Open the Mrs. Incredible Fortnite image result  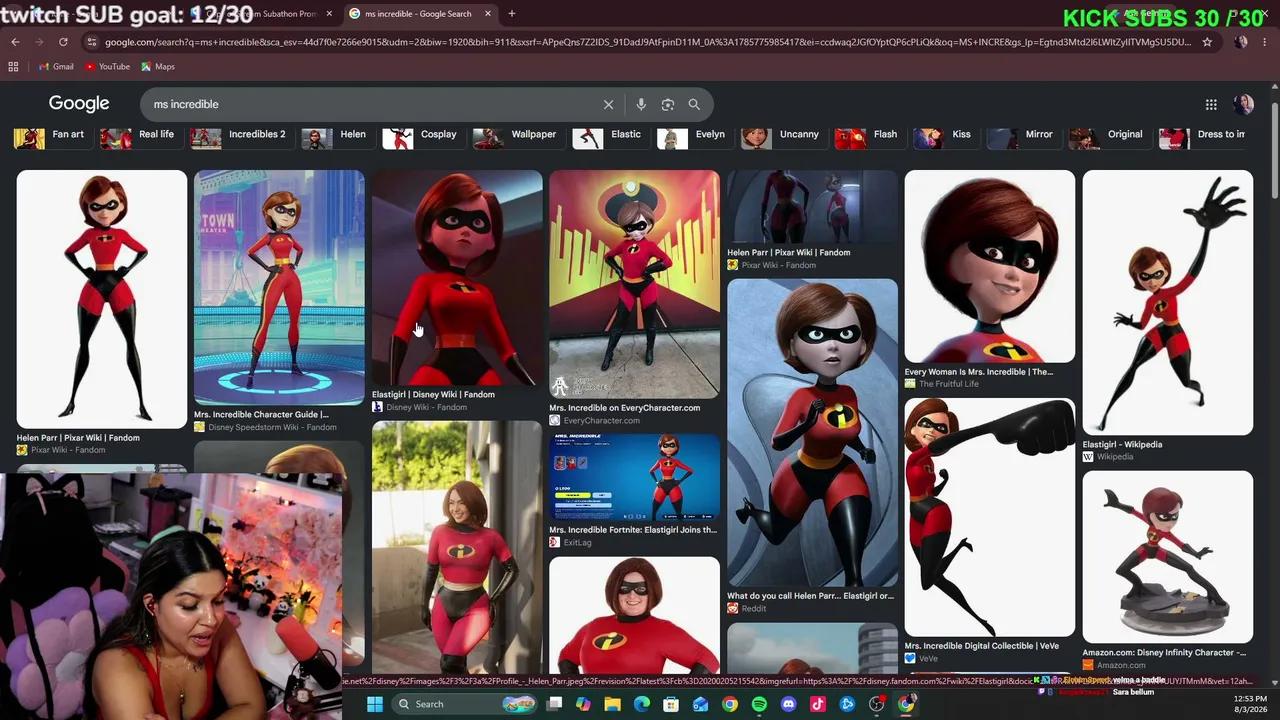point(634,477)
